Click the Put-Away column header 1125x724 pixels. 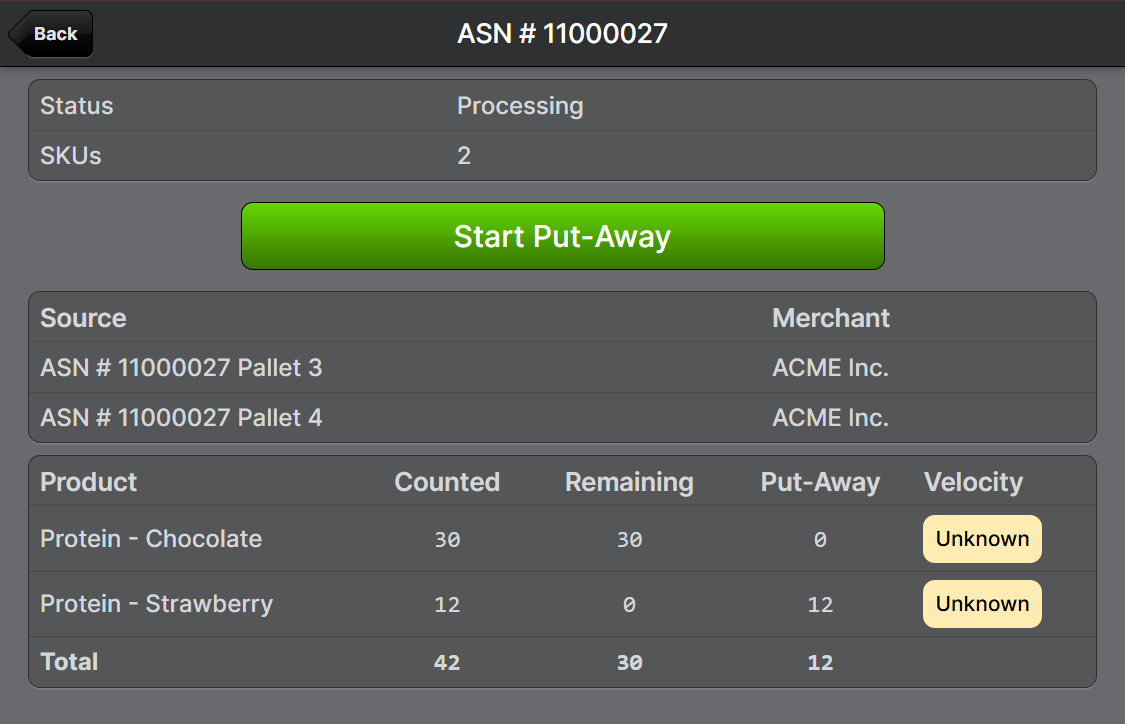tap(820, 482)
